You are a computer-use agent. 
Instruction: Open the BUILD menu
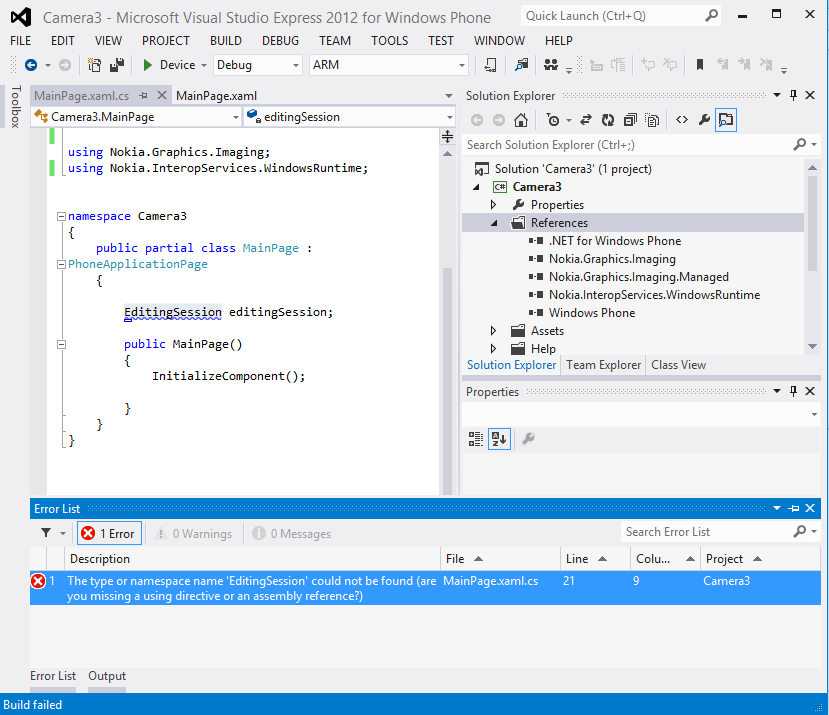click(225, 41)
